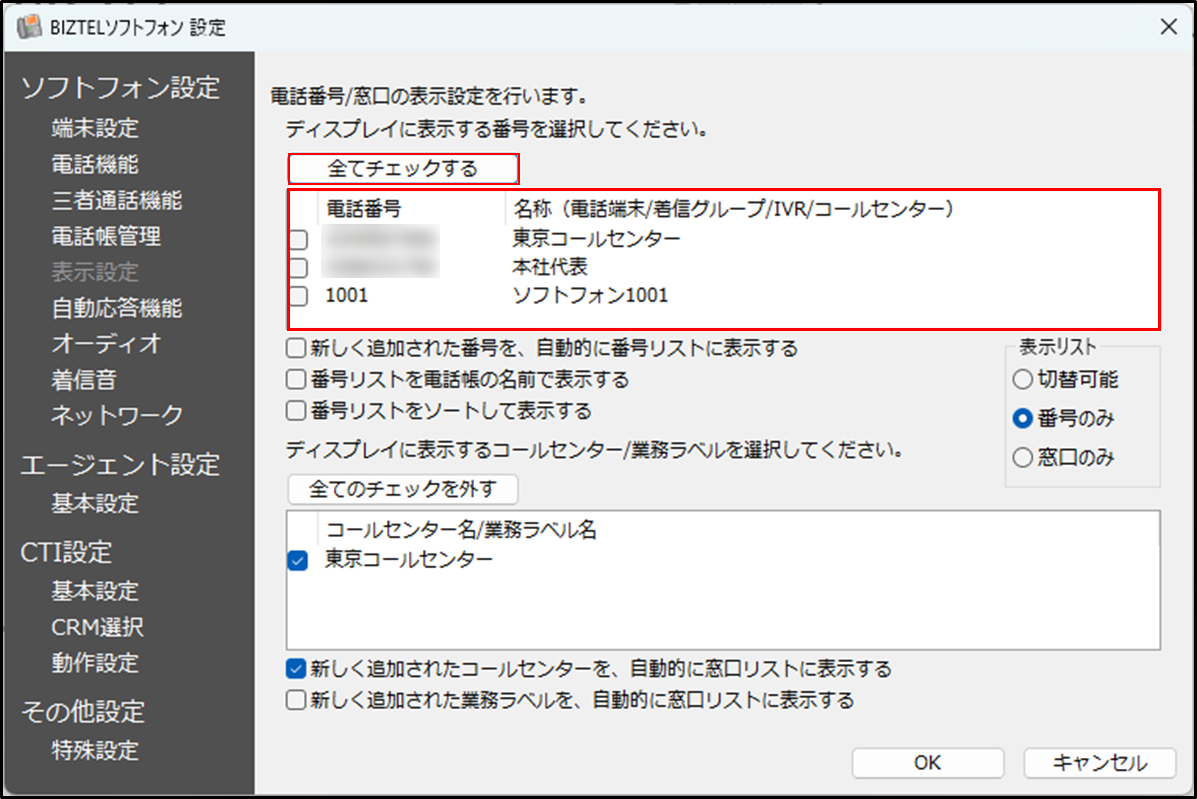The image size is (1197, 799).
Task: Open 着信音 settings page
Action: [84, 379]
